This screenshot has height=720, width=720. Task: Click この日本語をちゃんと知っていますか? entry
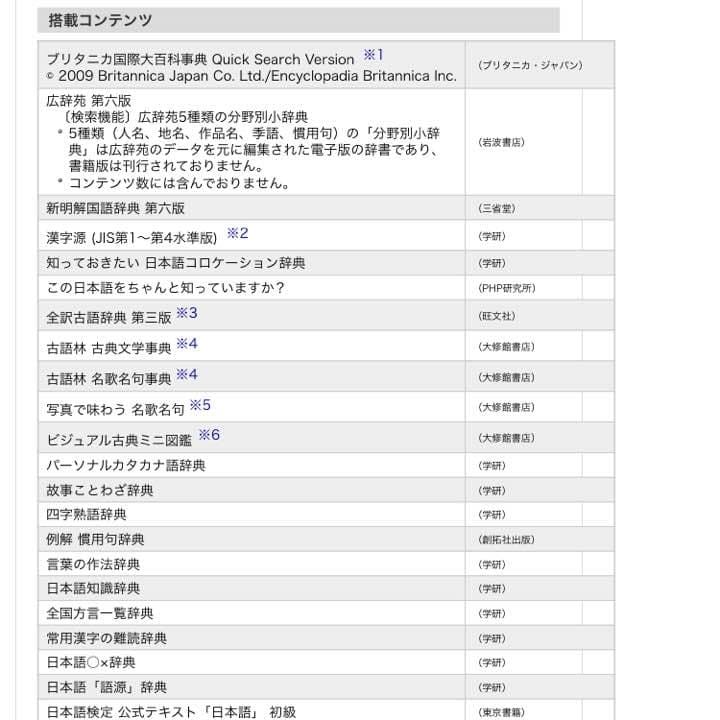click(166, 288)
